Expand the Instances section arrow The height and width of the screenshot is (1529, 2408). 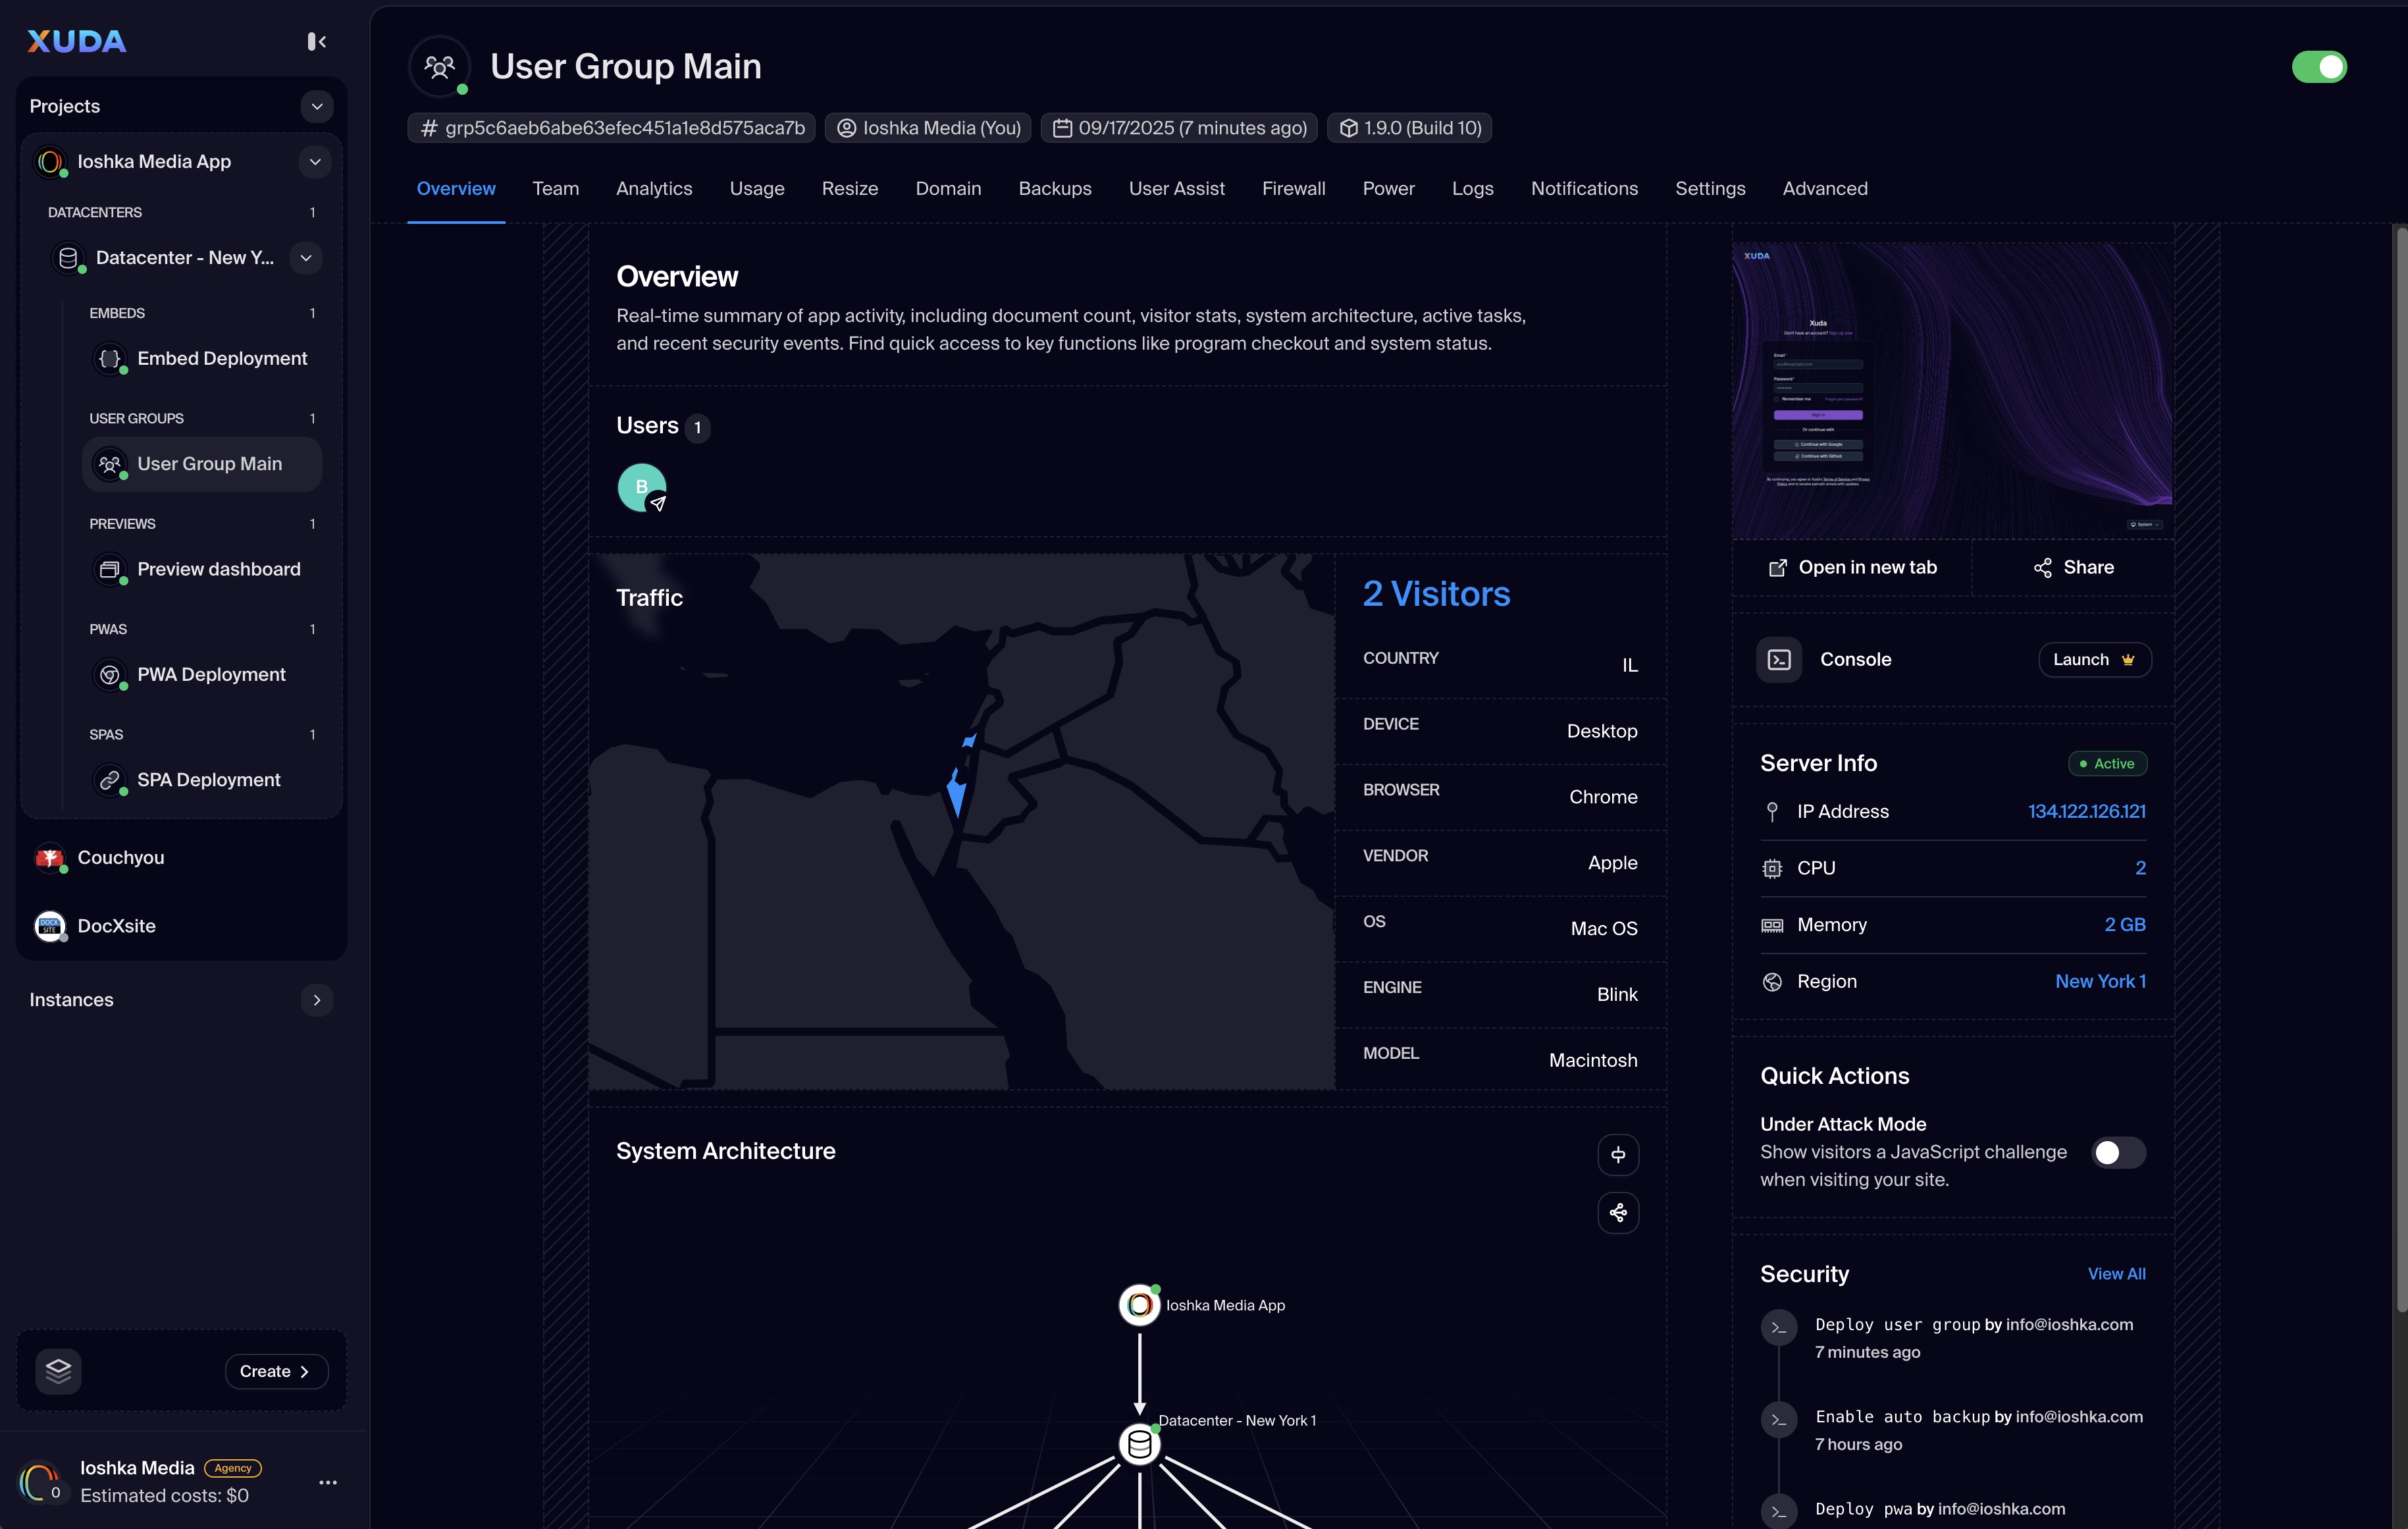click(316, 1000)
